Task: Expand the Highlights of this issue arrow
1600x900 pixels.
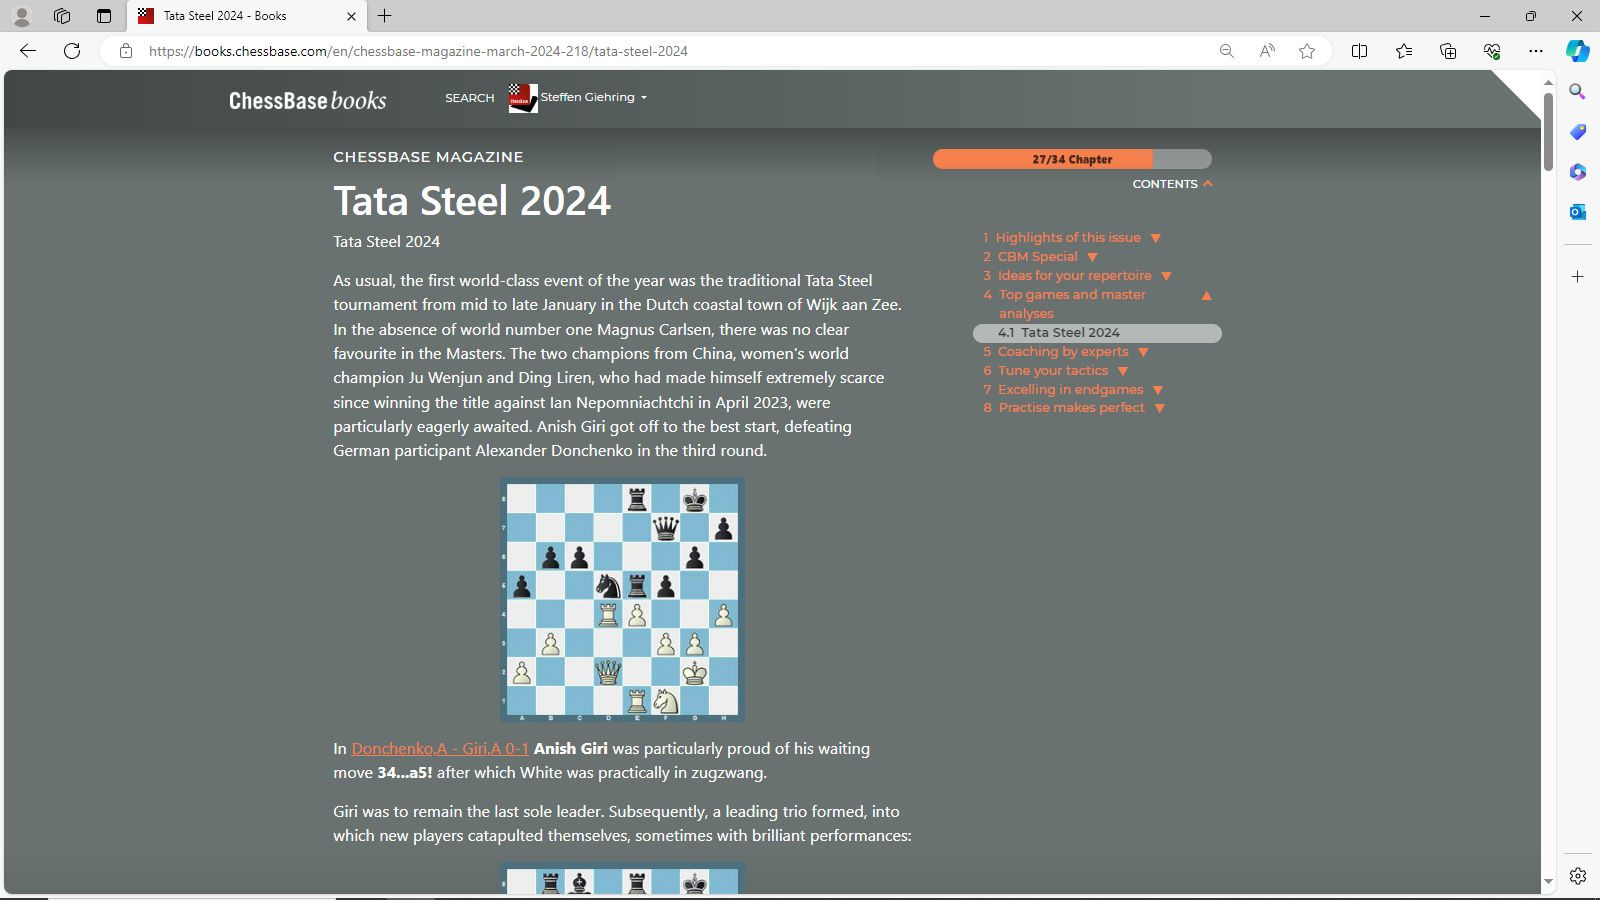Action: pyautogui.click(x=1156, y=238)
